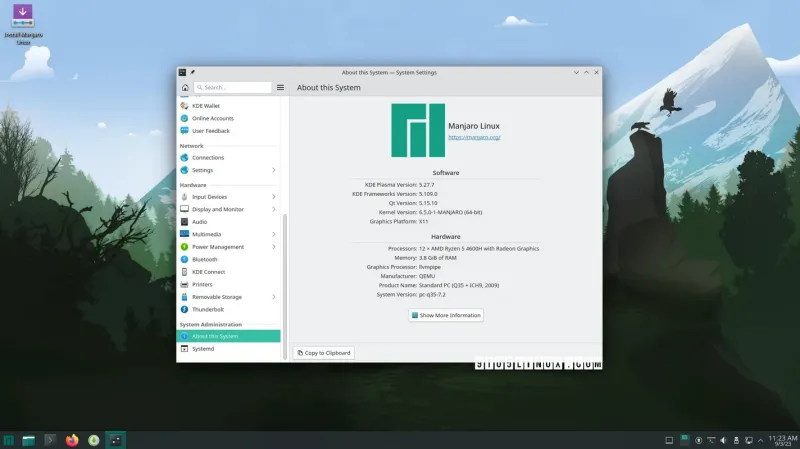800x449 pixels.
Task: Select Systemd under System Administration
Action: click(x=203, y=349)
